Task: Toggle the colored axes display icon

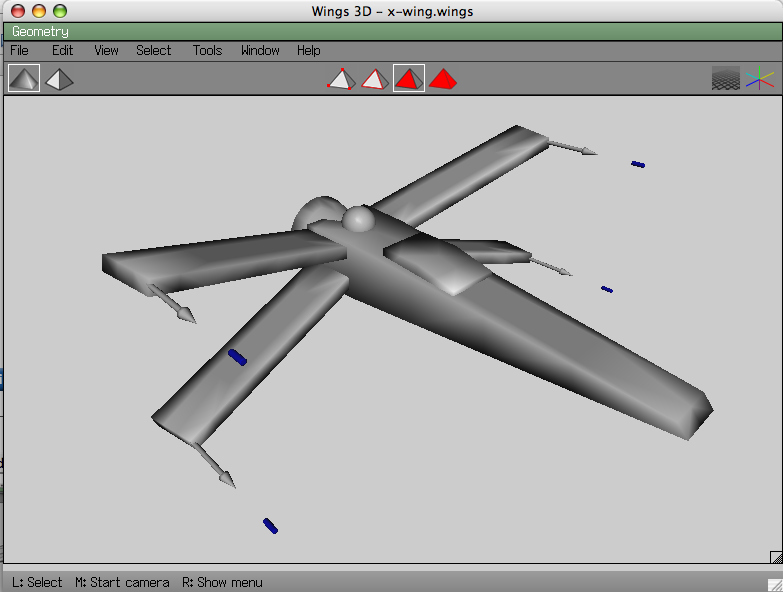Action: click(x=760, y=78)
